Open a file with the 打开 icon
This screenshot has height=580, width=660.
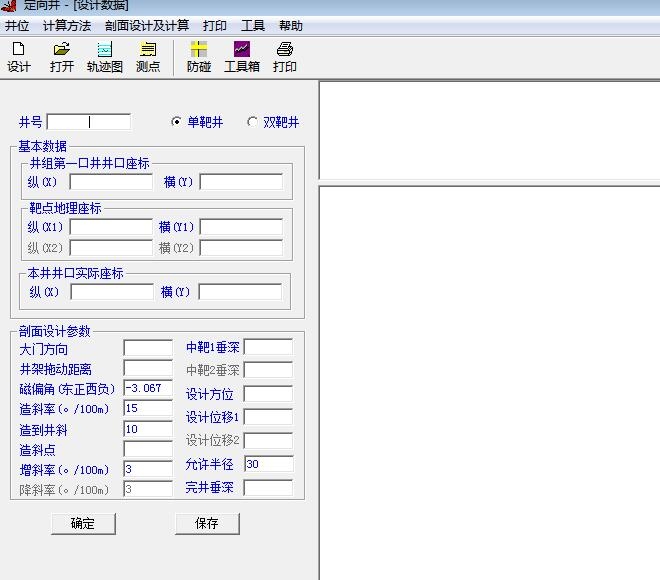click(61, 57)
